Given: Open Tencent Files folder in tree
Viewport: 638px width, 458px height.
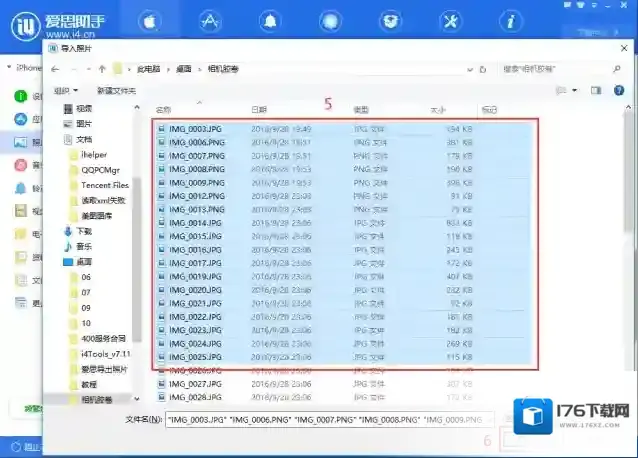Looking at the screenshot, I should coord(100,185).
